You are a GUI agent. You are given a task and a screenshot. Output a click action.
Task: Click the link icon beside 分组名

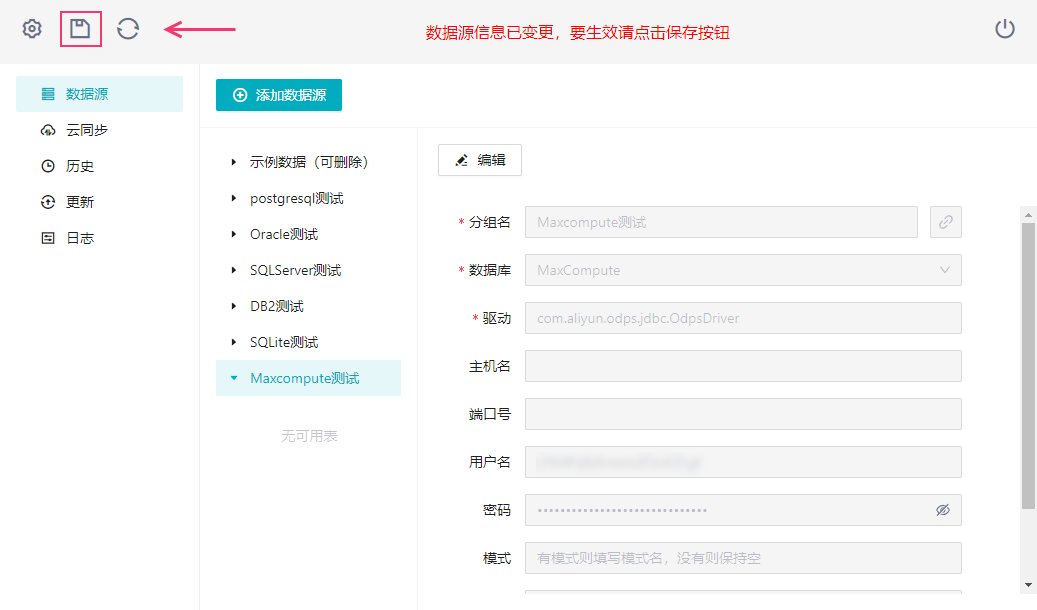click(x=946, y=222)
